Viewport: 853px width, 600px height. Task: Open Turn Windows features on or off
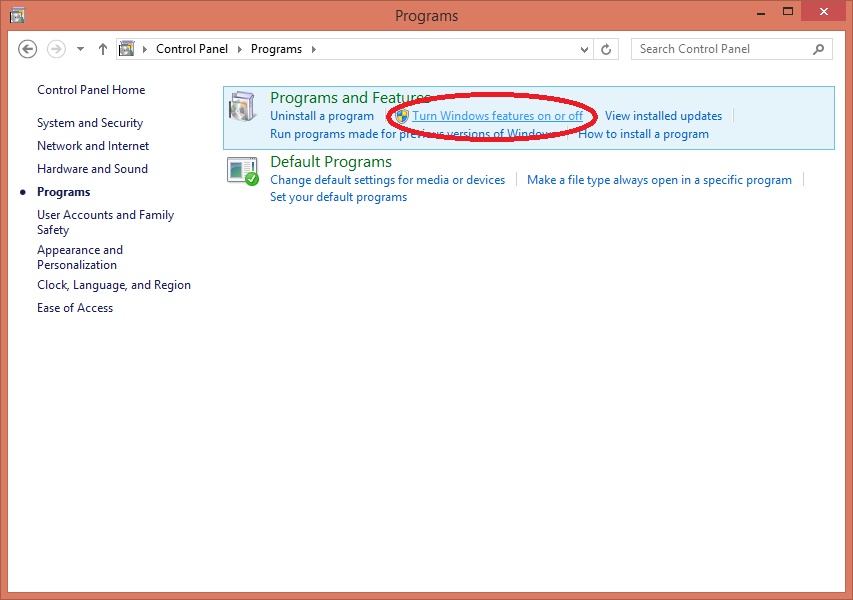pos(497,116)
